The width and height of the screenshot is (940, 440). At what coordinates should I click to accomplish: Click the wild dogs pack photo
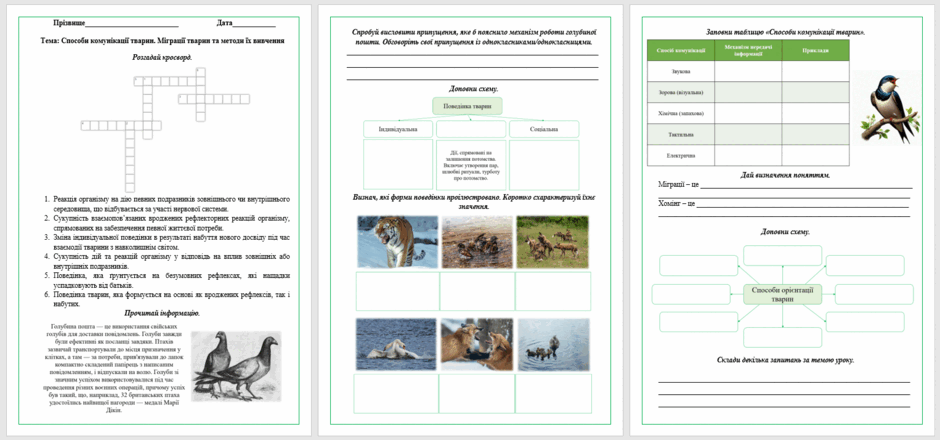coord(553,242)
